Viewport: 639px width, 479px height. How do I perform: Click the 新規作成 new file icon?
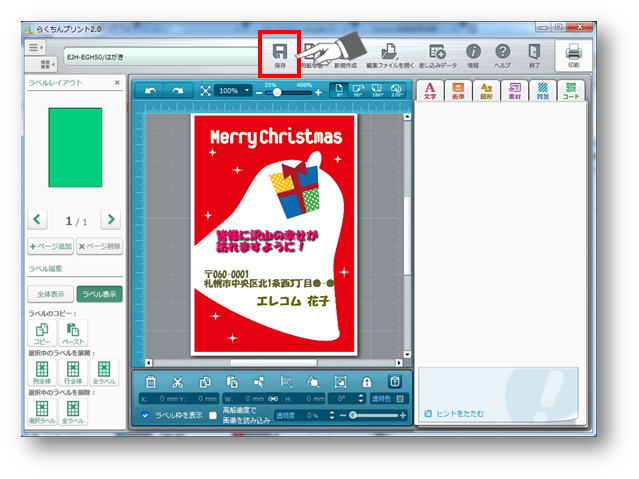click(x=346, y=55)
